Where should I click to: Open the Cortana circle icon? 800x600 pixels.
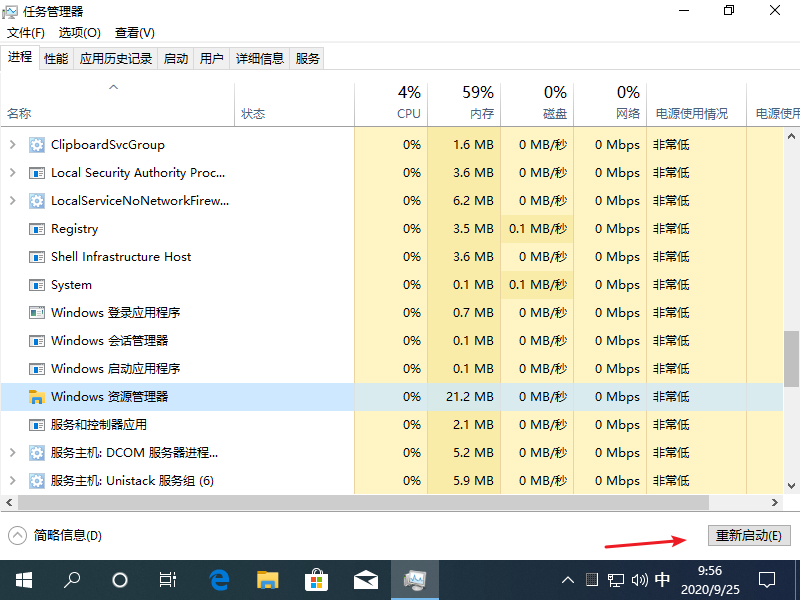pyautogui.click(x=120, y=579)
